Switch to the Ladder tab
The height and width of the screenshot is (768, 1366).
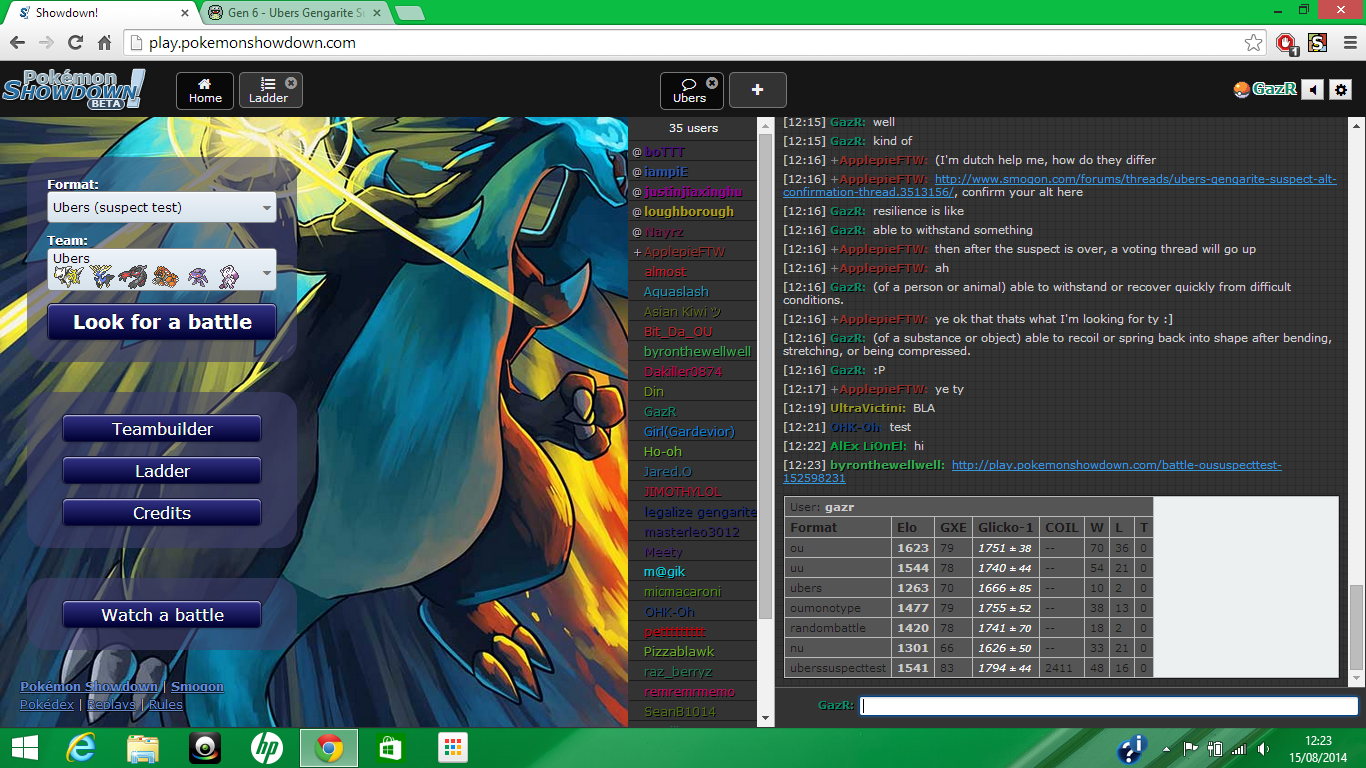pyautogui.click(x=268, y=91)
